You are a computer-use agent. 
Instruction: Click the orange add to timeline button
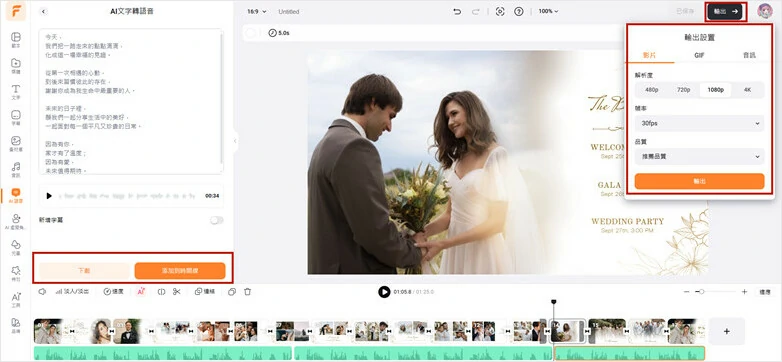(180, 271)
